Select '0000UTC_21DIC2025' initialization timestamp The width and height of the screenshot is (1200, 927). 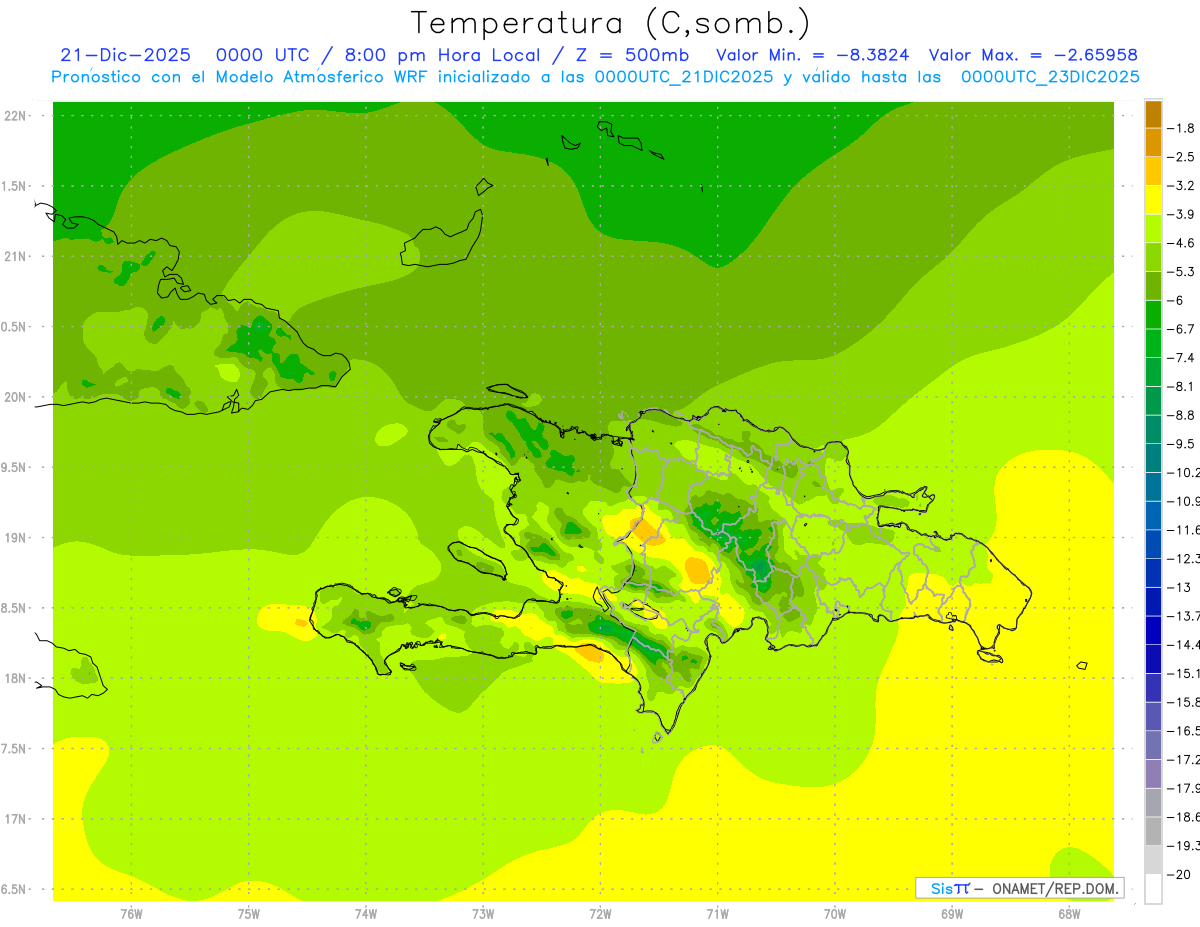[683, 77]
